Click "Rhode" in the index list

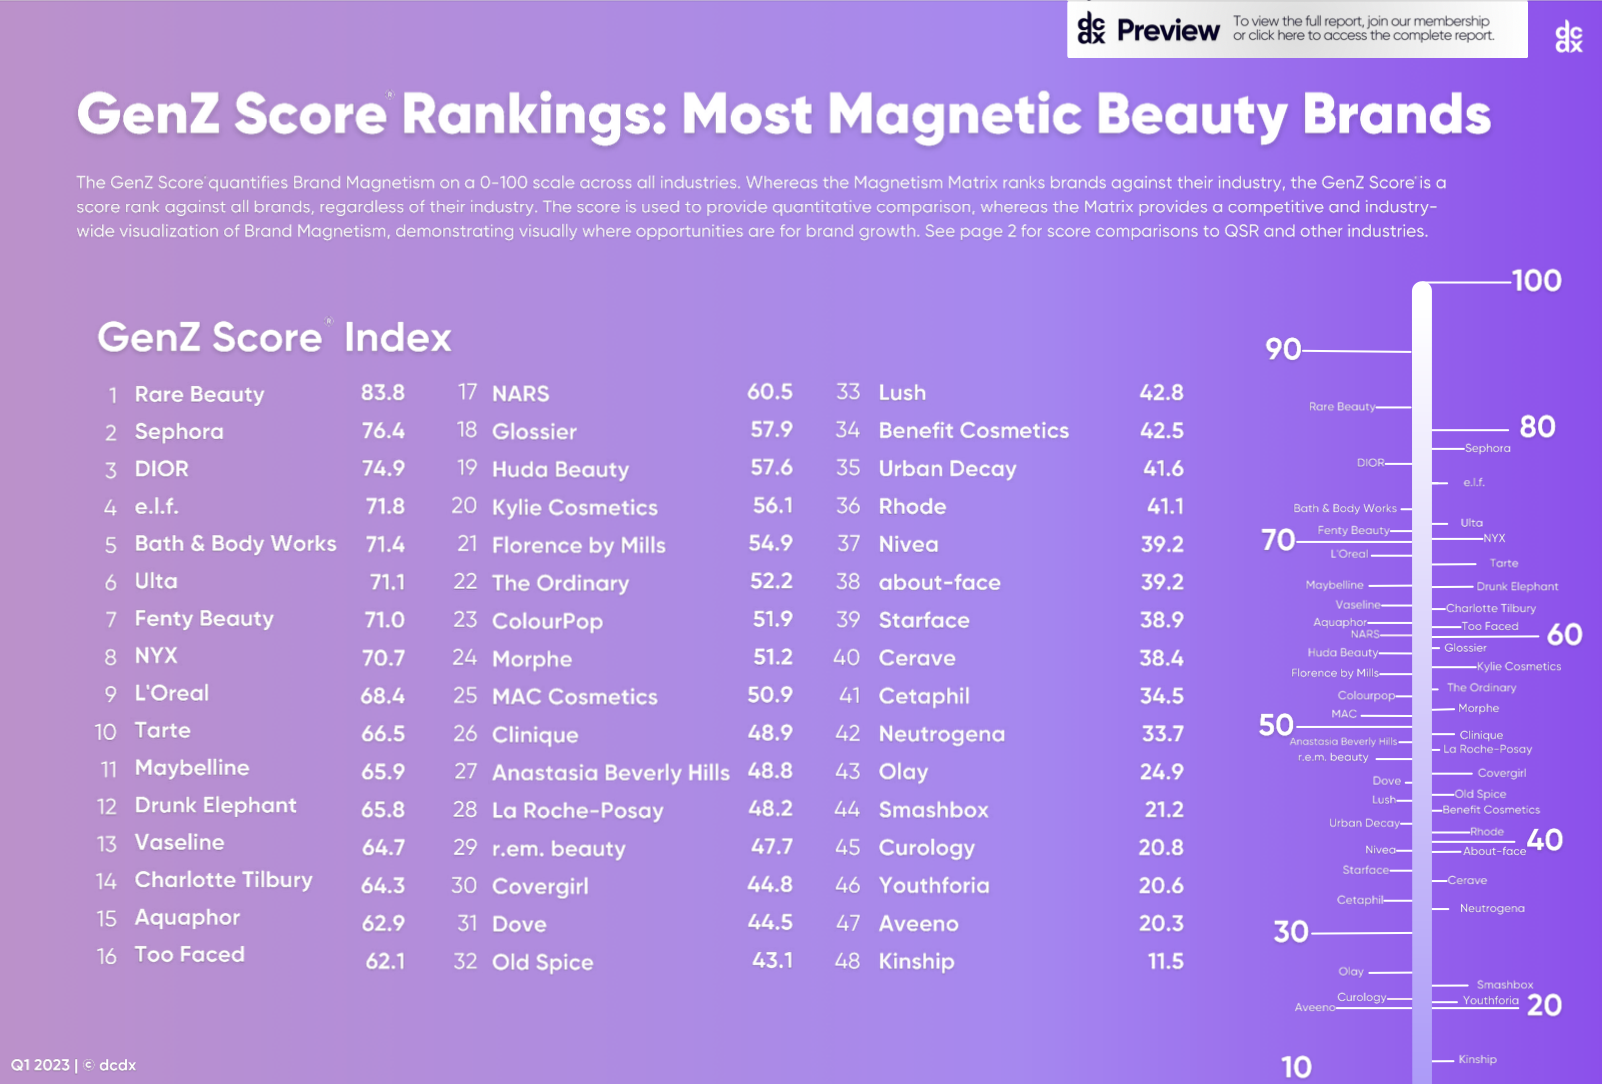pos(913,507)
